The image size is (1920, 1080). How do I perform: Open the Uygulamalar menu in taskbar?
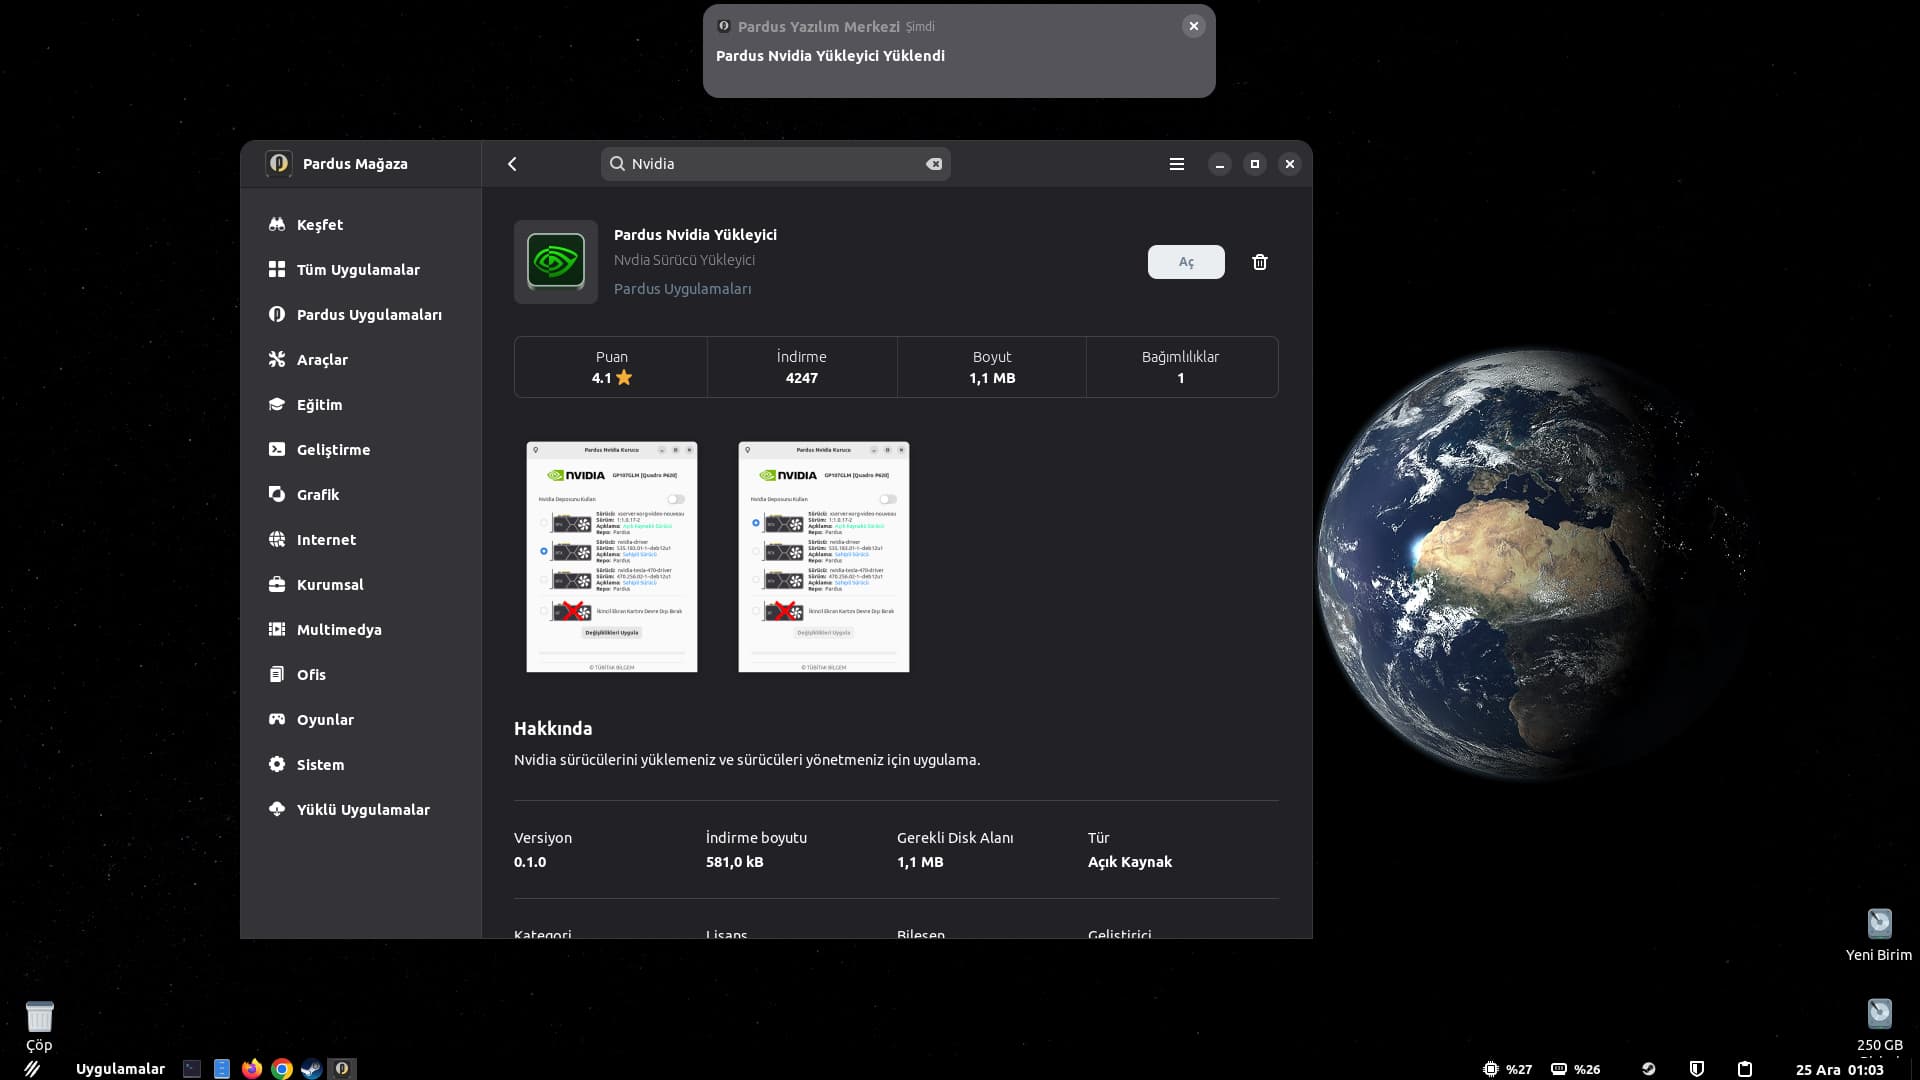(120, 1069)
